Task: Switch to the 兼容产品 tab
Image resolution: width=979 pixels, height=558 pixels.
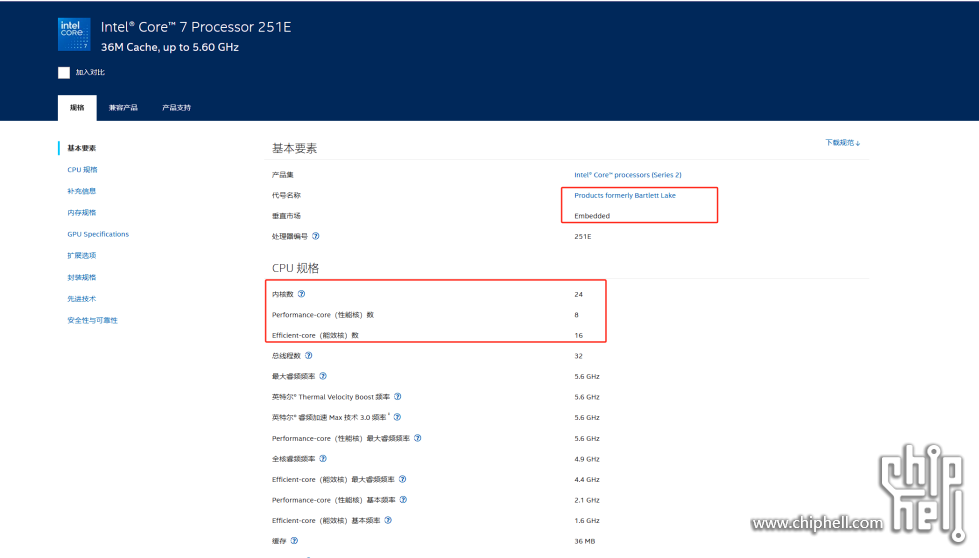Action: click(x=123, y=107)
